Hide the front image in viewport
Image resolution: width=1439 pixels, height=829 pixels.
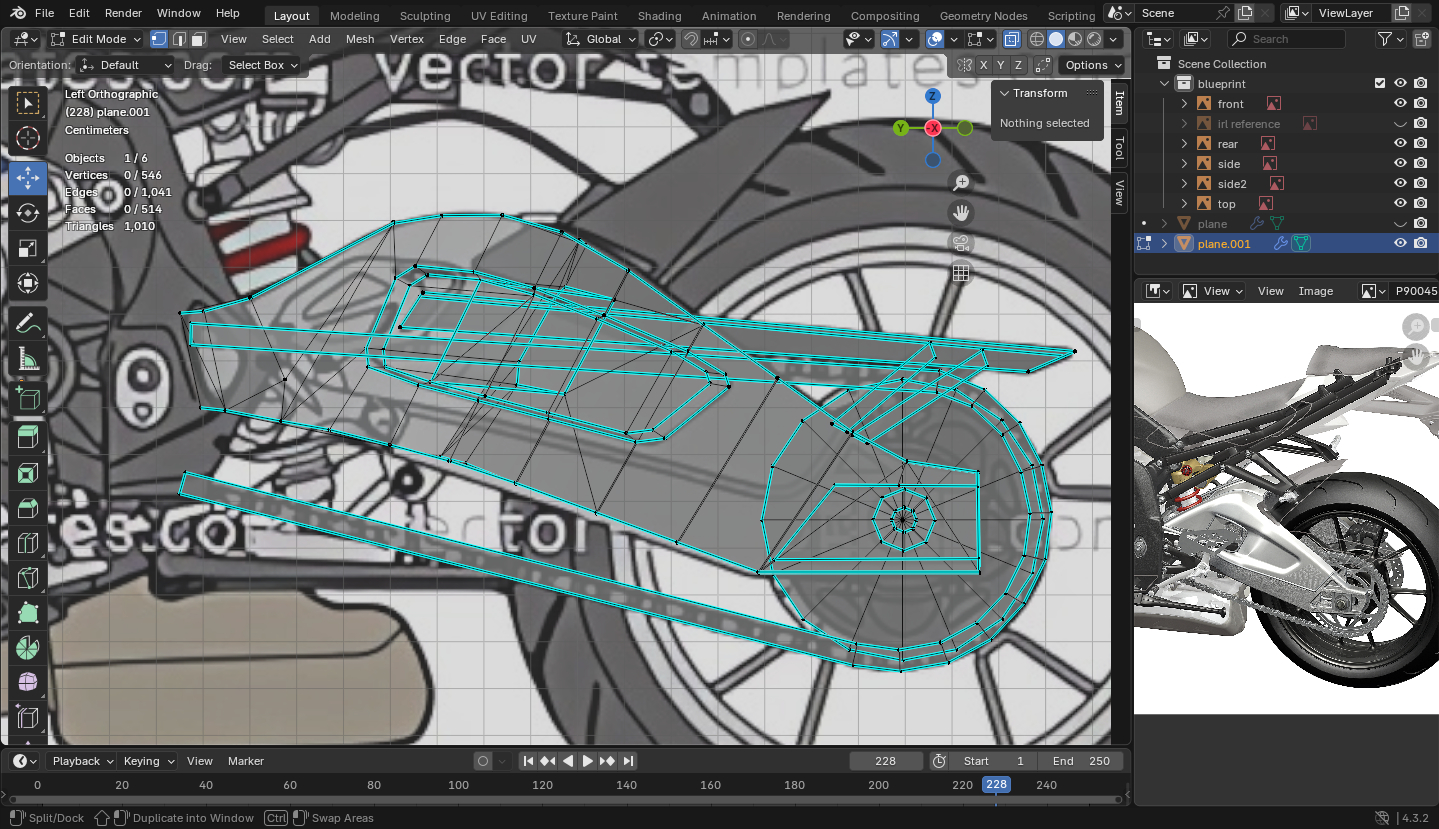point(1400,104)
